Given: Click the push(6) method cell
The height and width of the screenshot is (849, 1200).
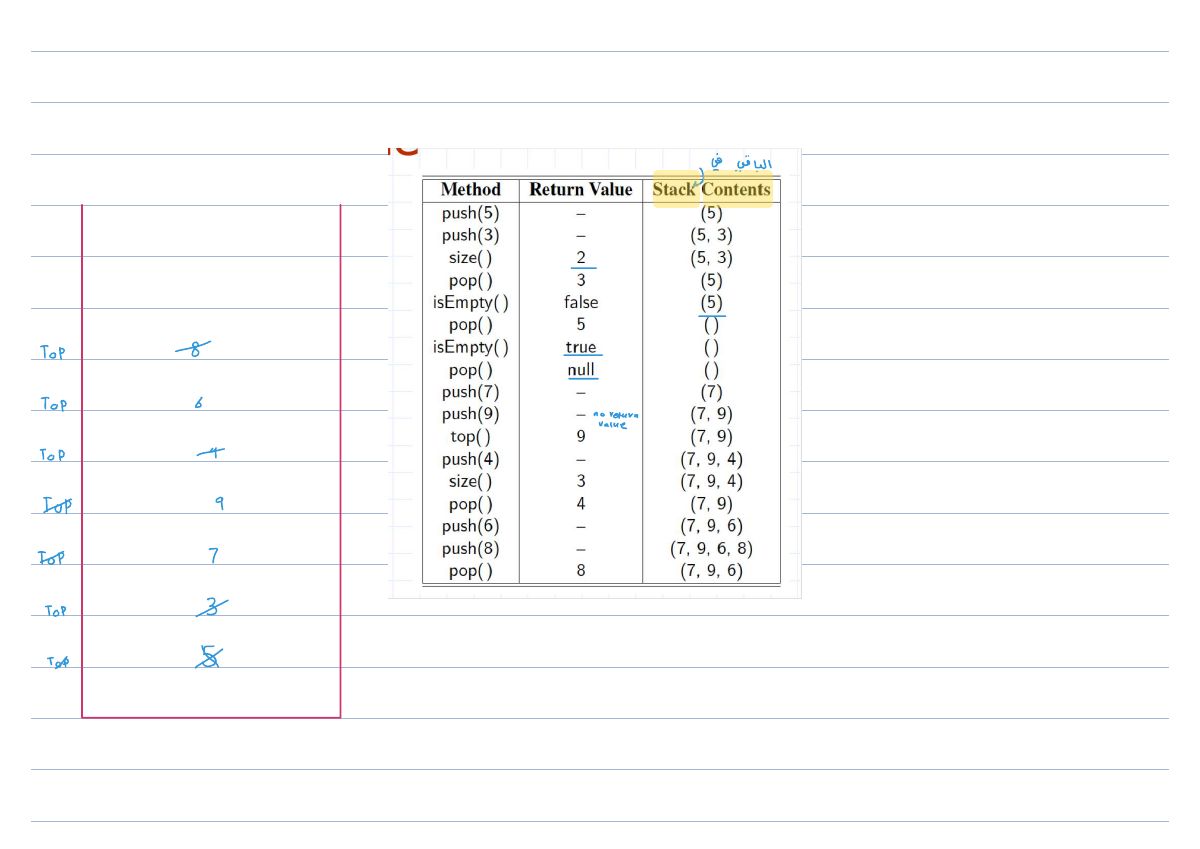Looking at the screenshot, I should [x=470, y=526].
